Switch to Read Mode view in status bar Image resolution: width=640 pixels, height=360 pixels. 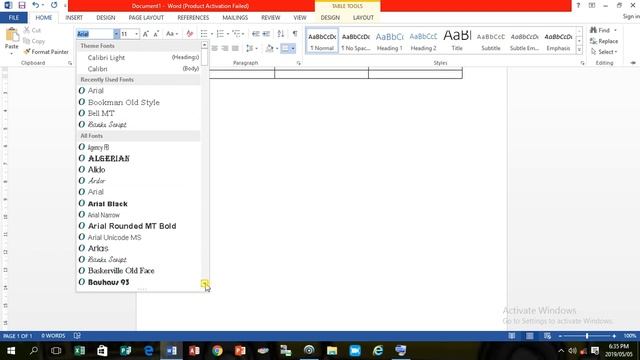point(511,336)
